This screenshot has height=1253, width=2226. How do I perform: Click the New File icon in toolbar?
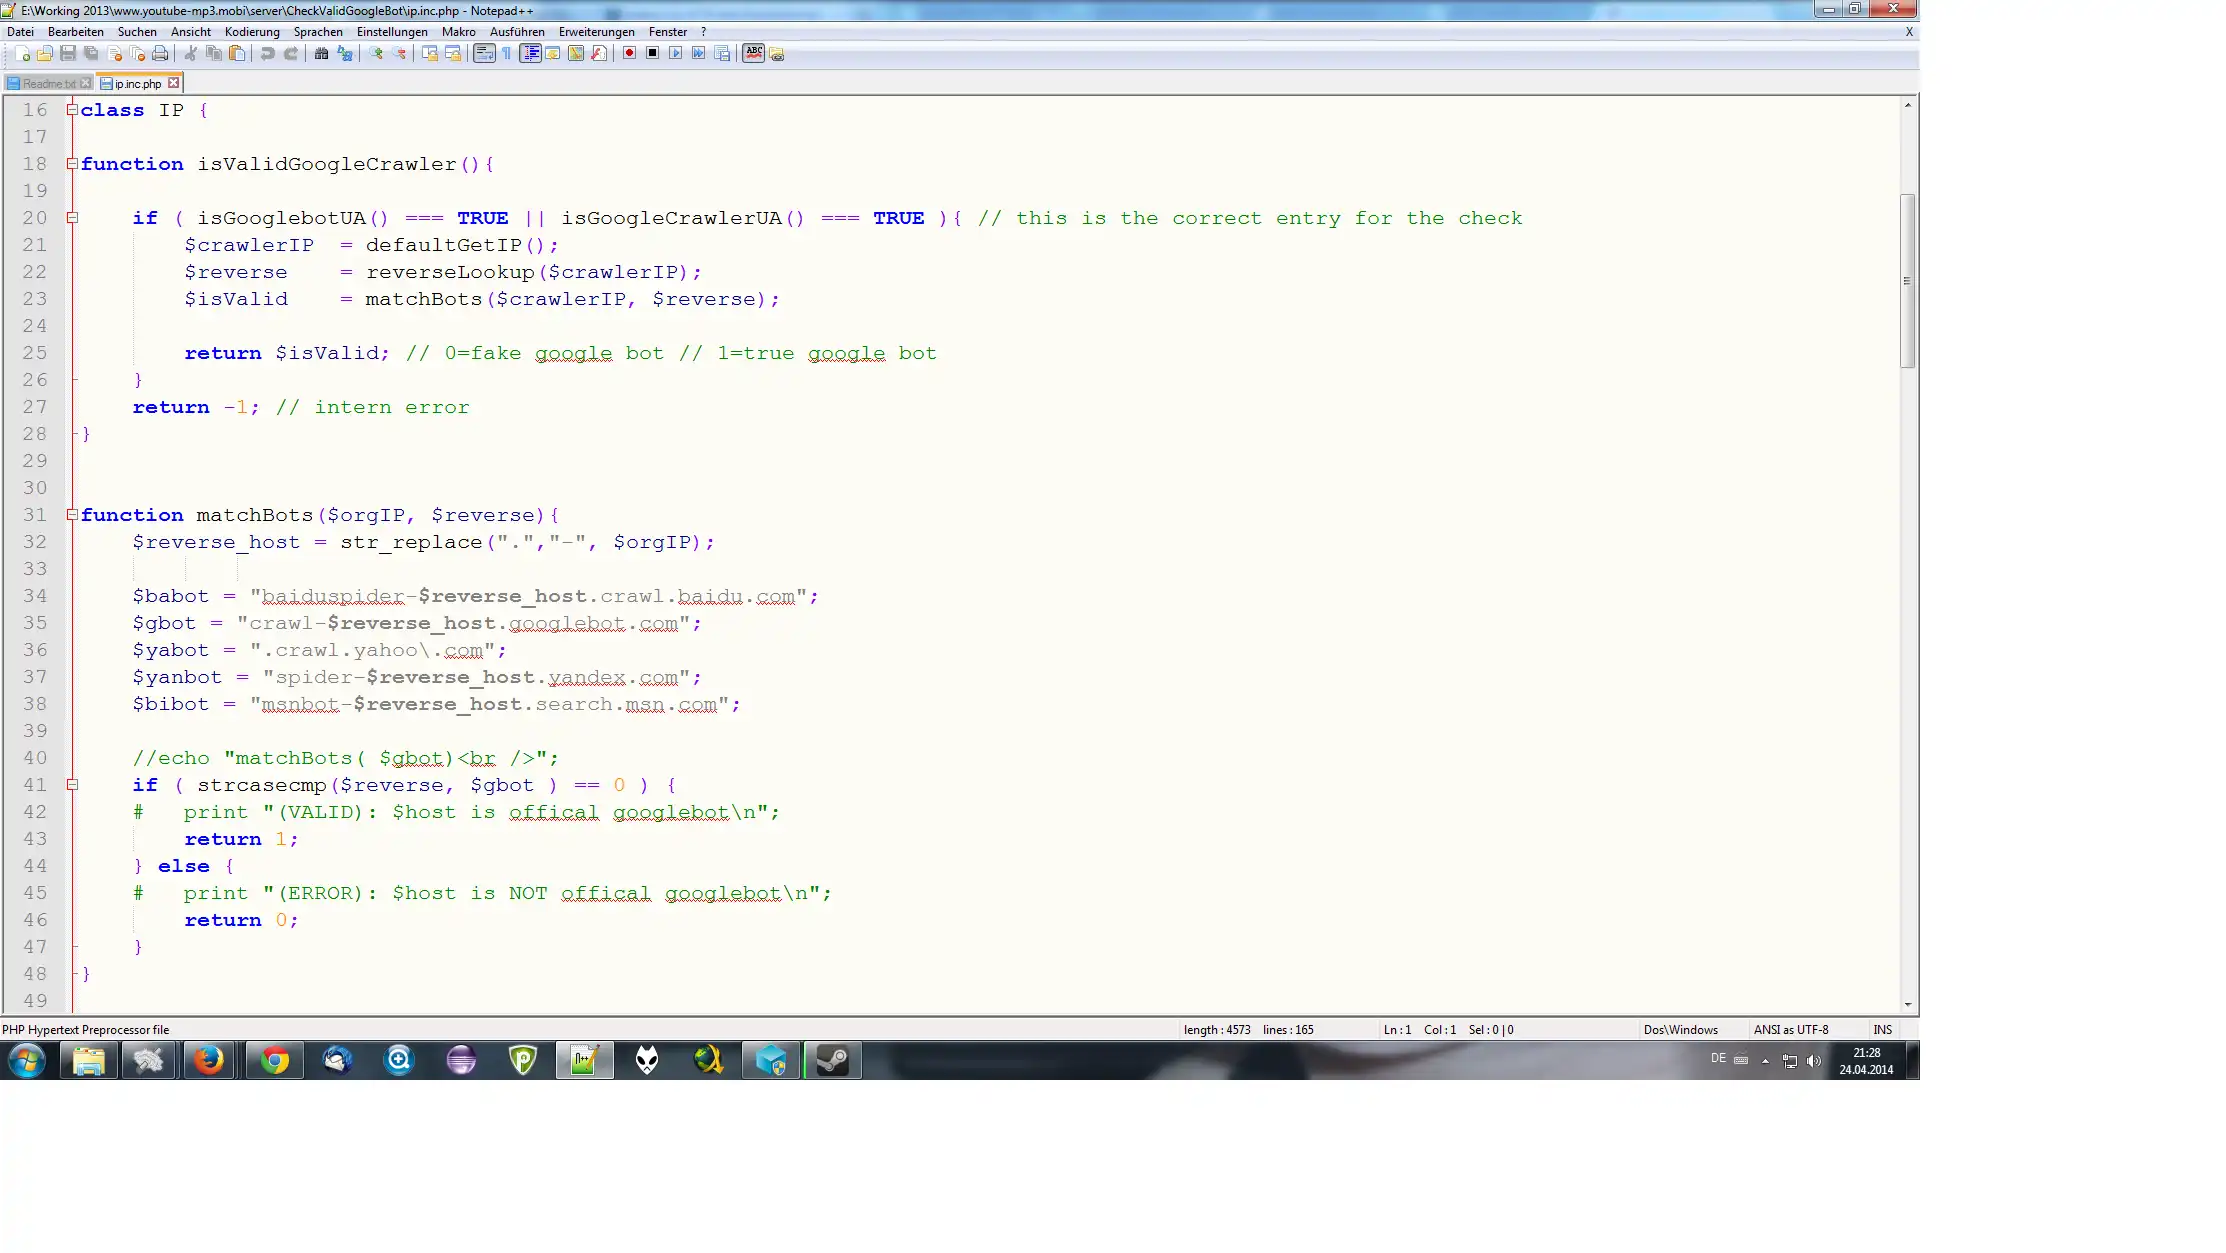click(20, 53)
